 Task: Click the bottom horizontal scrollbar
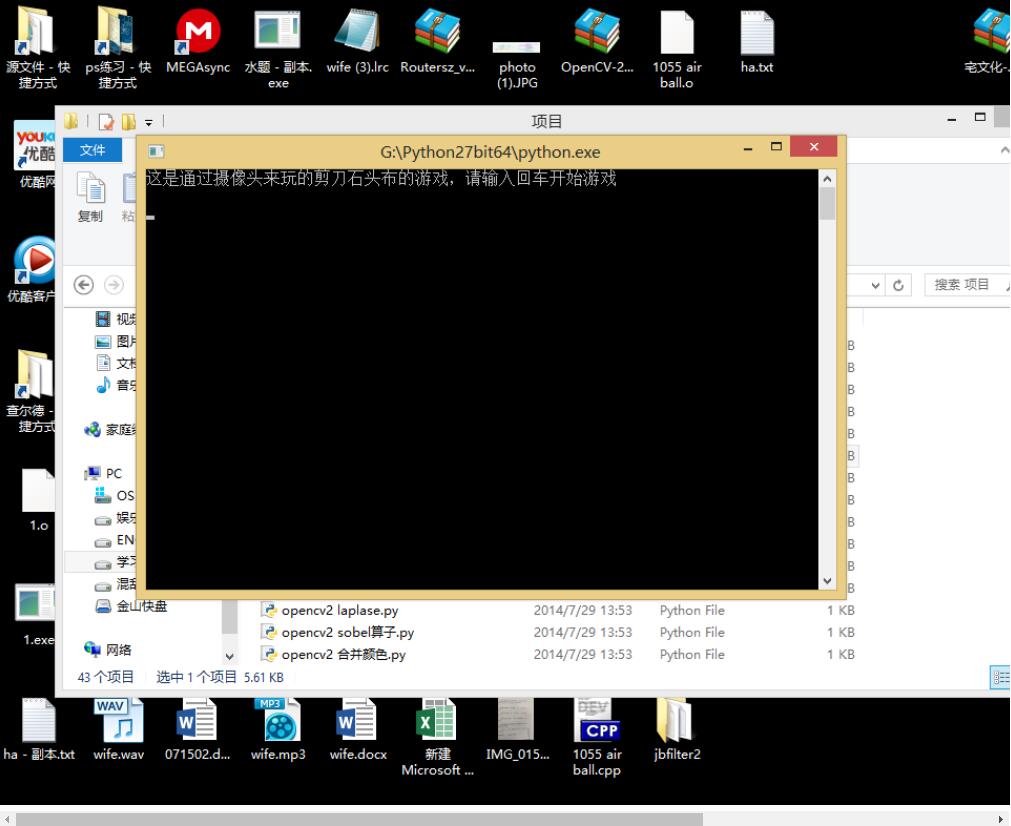358,819
